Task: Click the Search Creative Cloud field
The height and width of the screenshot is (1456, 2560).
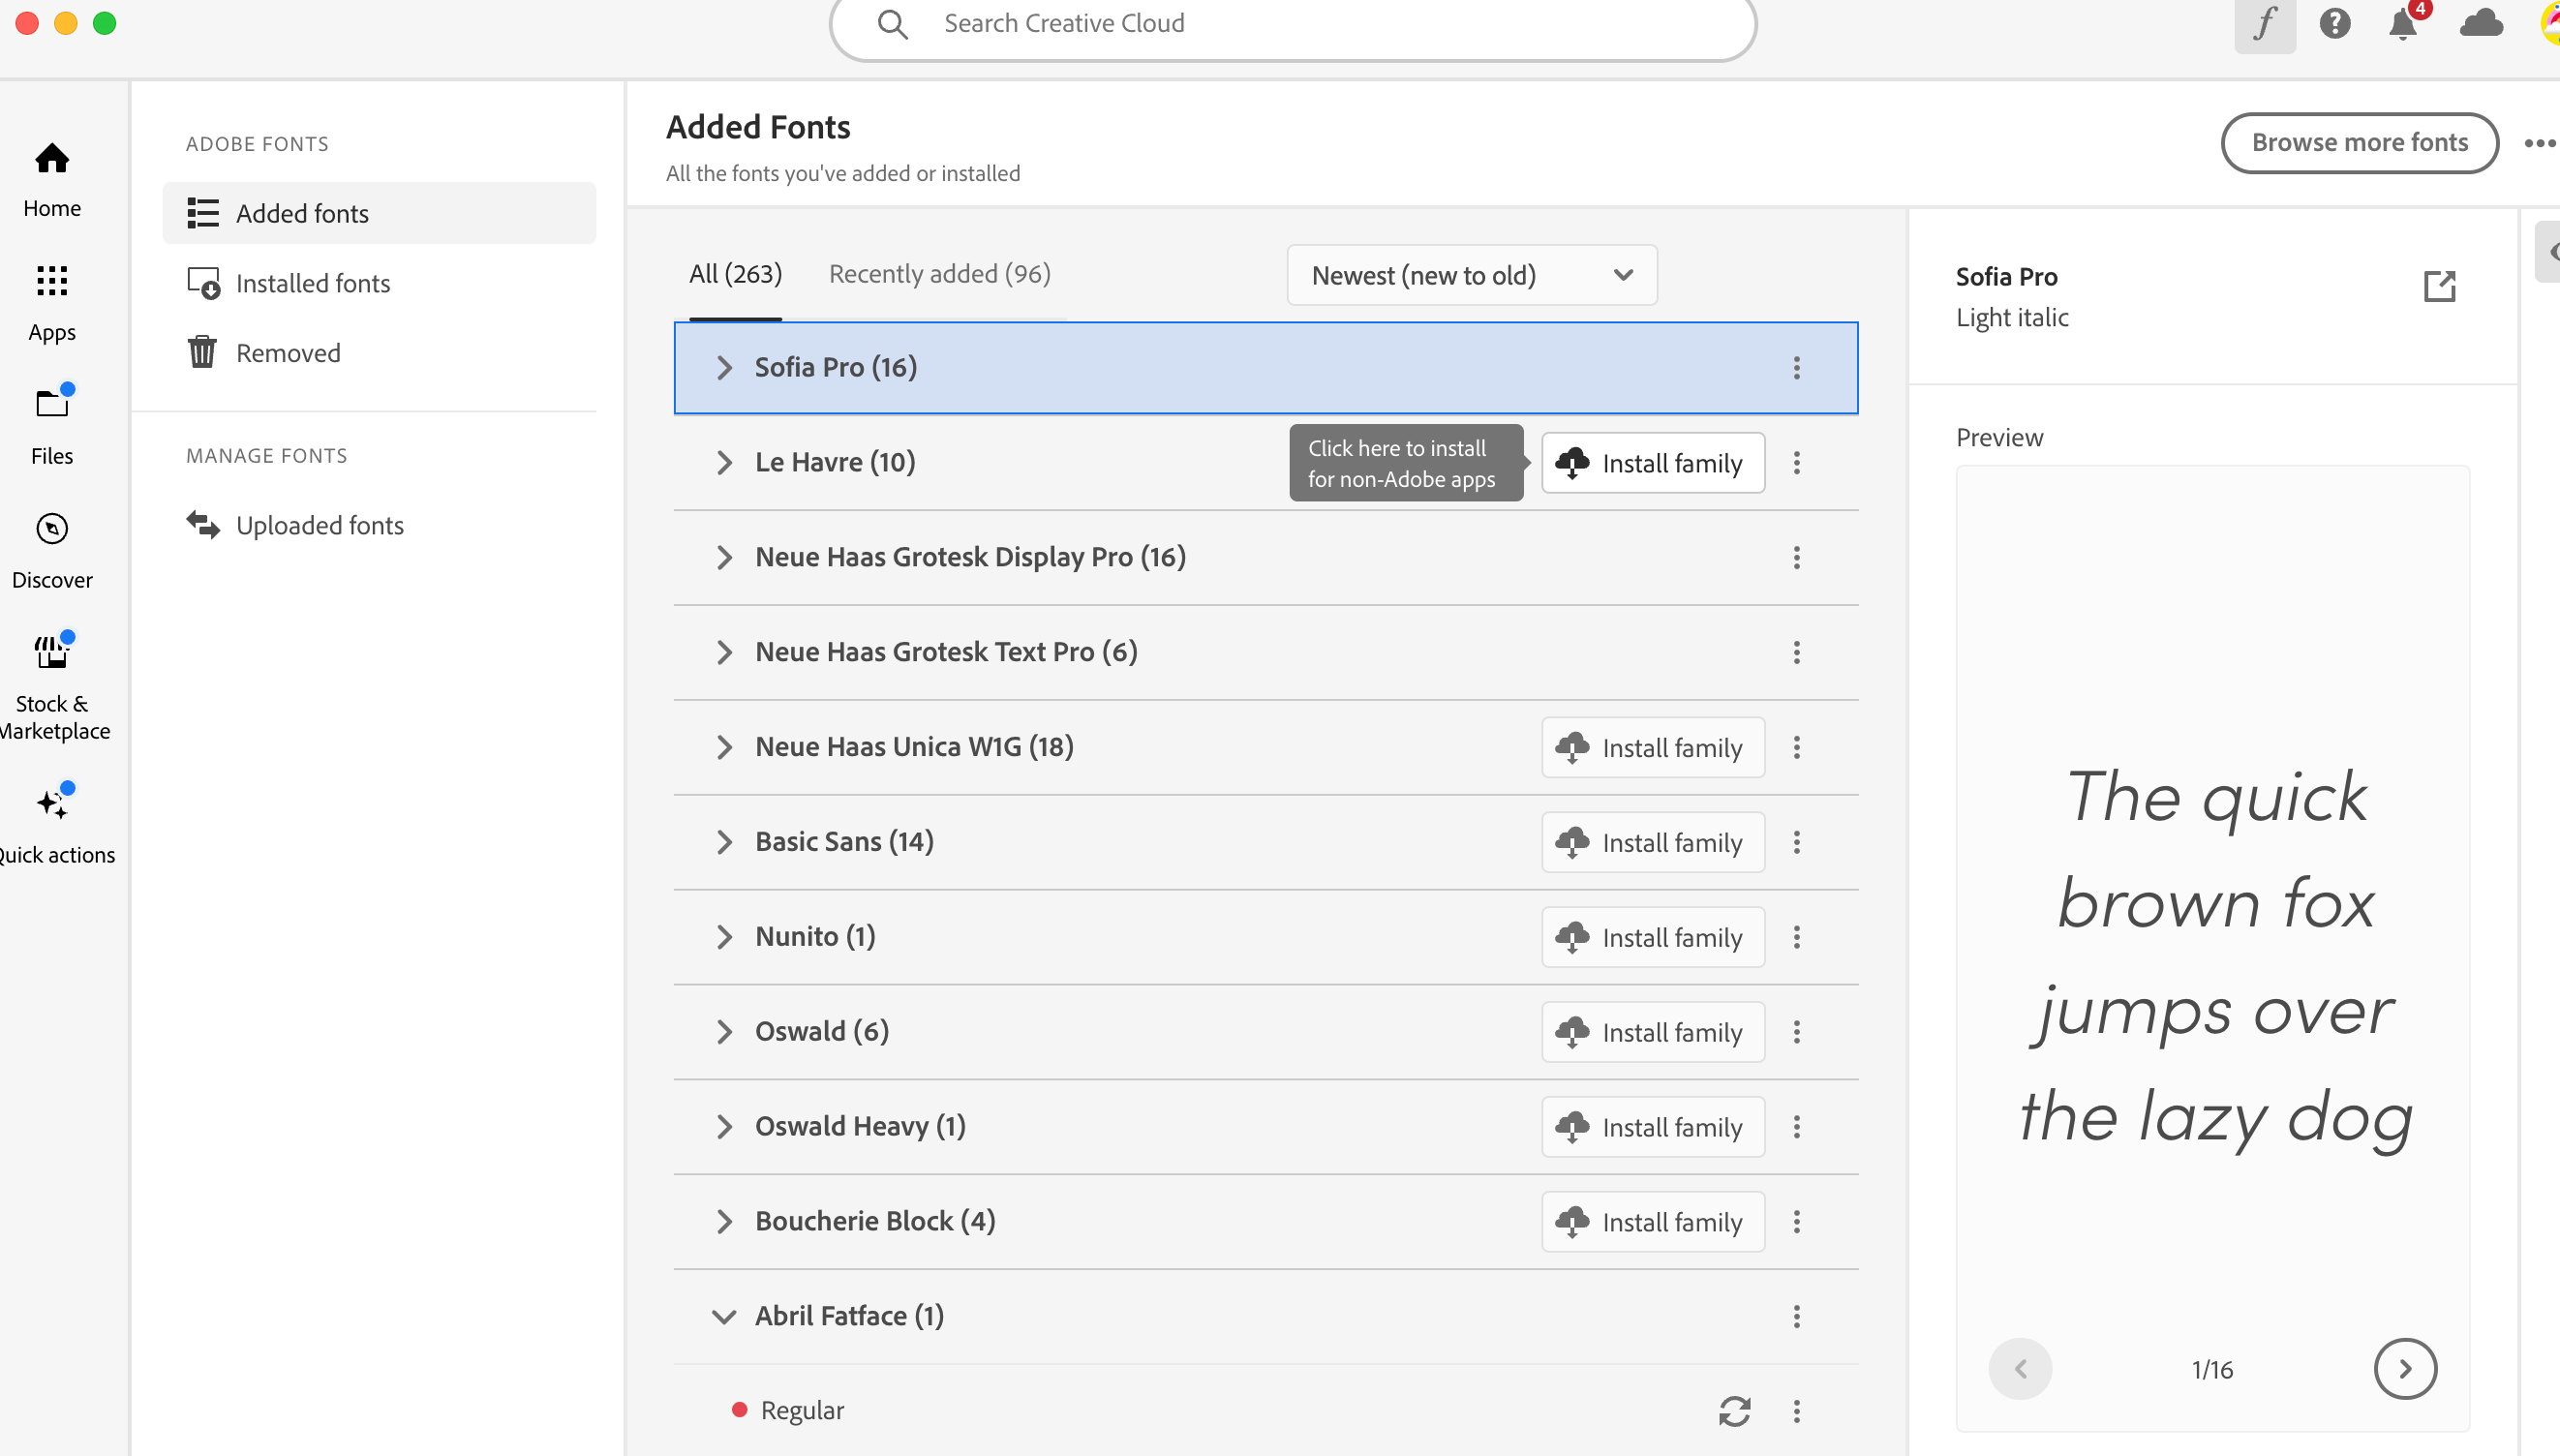Action: 1292,24
